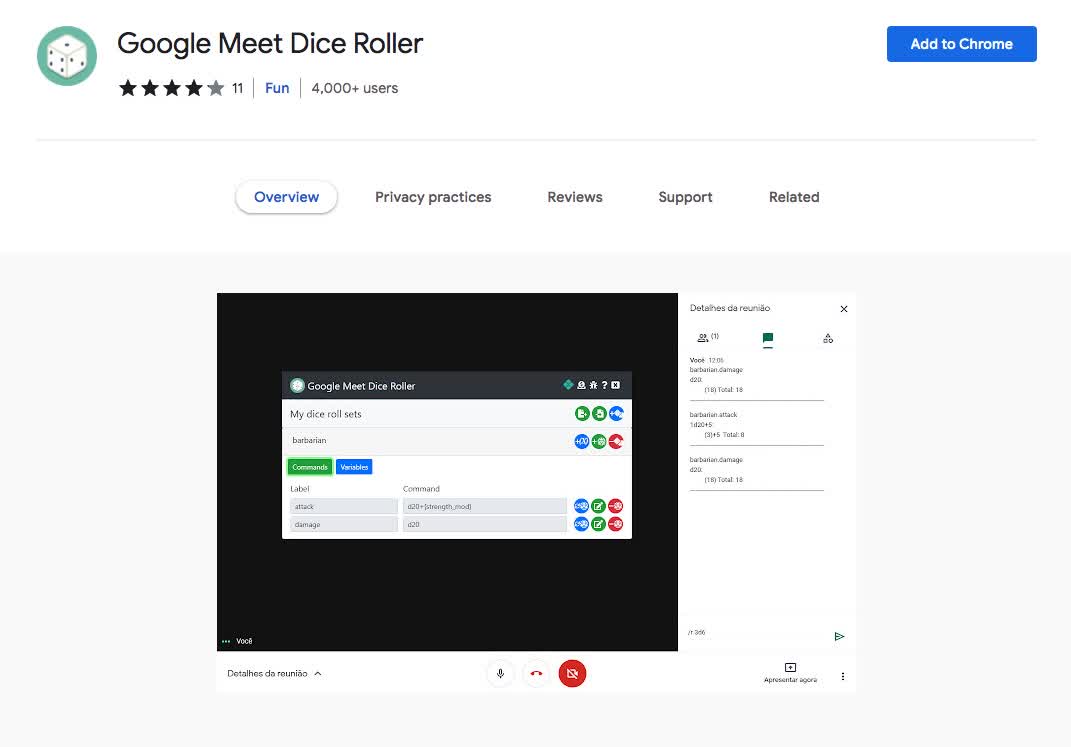1071x747 pixels.
Task: Click the My dice roll sets heading
Action: [x=326, y=414]
